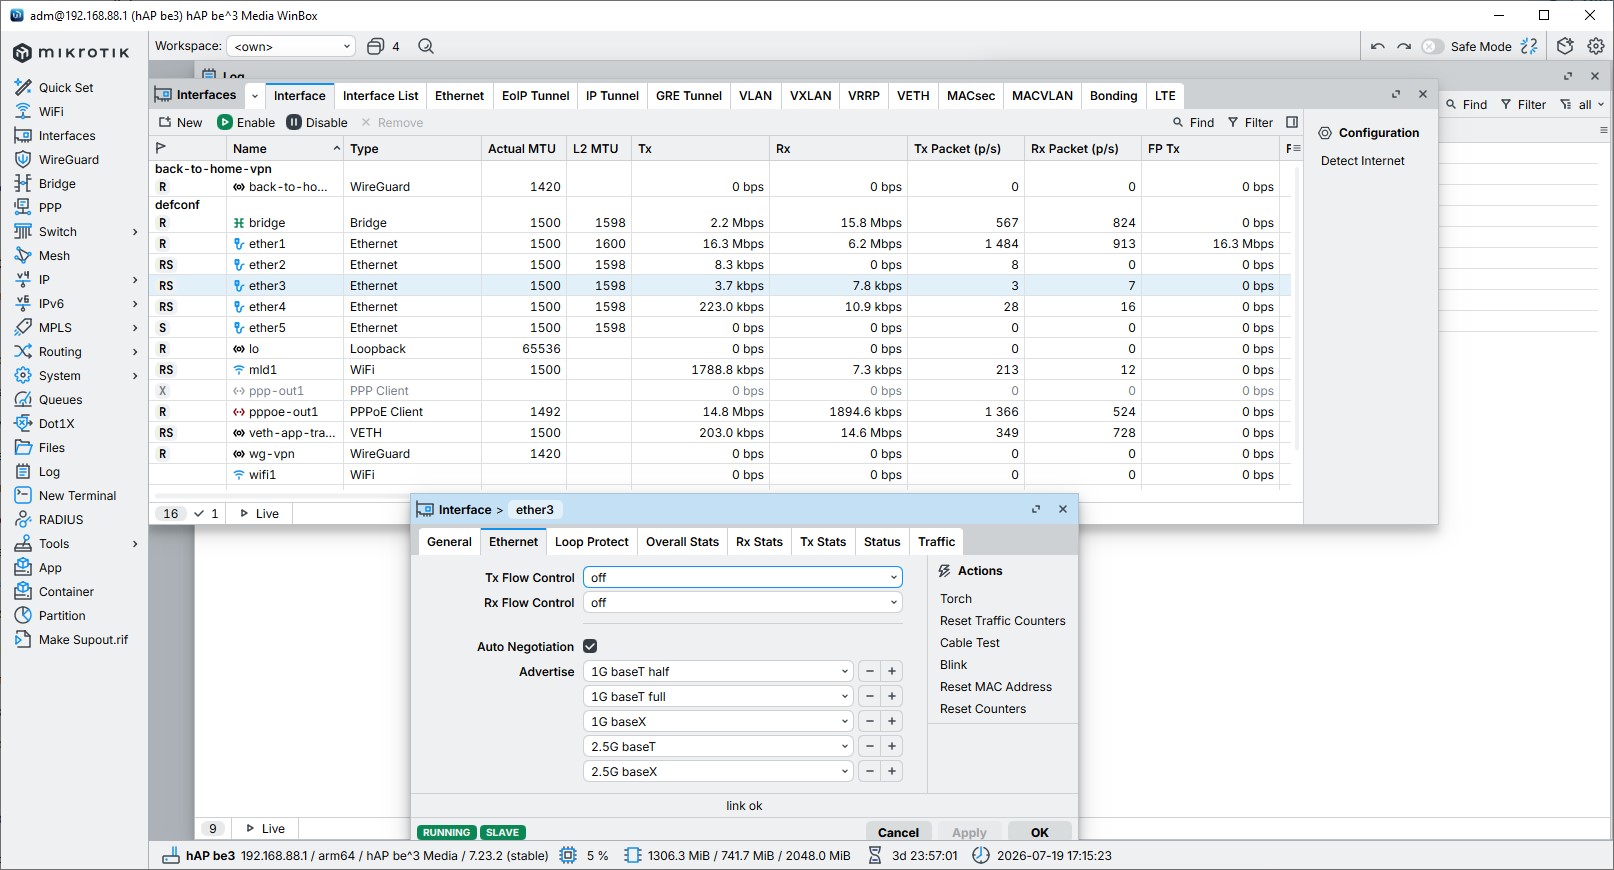Click the Torch action
Image resolution: width=1614 pixels, height=870 pixels.
[x=956, y=598]
